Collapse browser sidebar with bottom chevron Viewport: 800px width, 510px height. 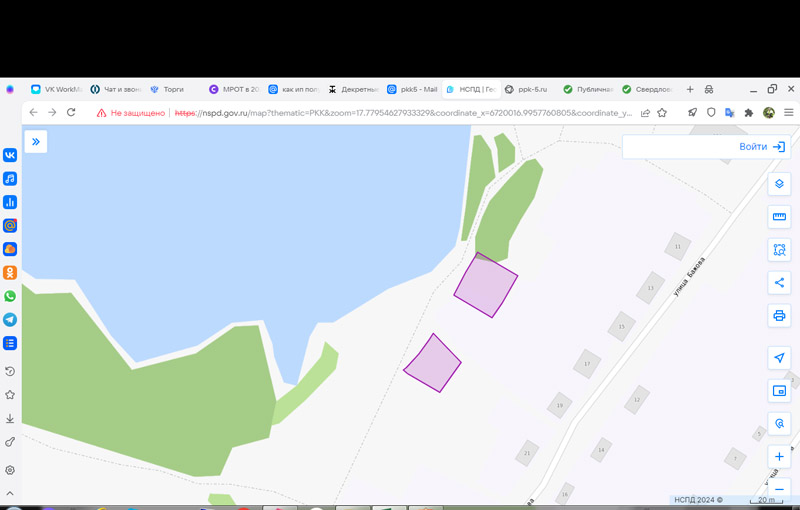(10, 494)
